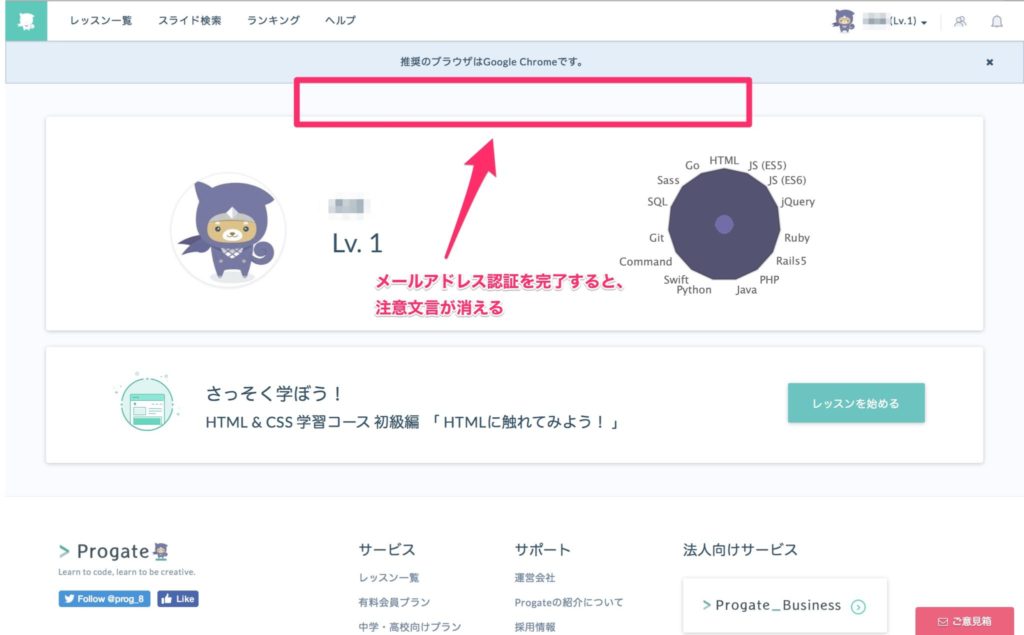Click the JS (ES5) label on chart
This screenshot has width=1024, height=635.
[767, 165]
